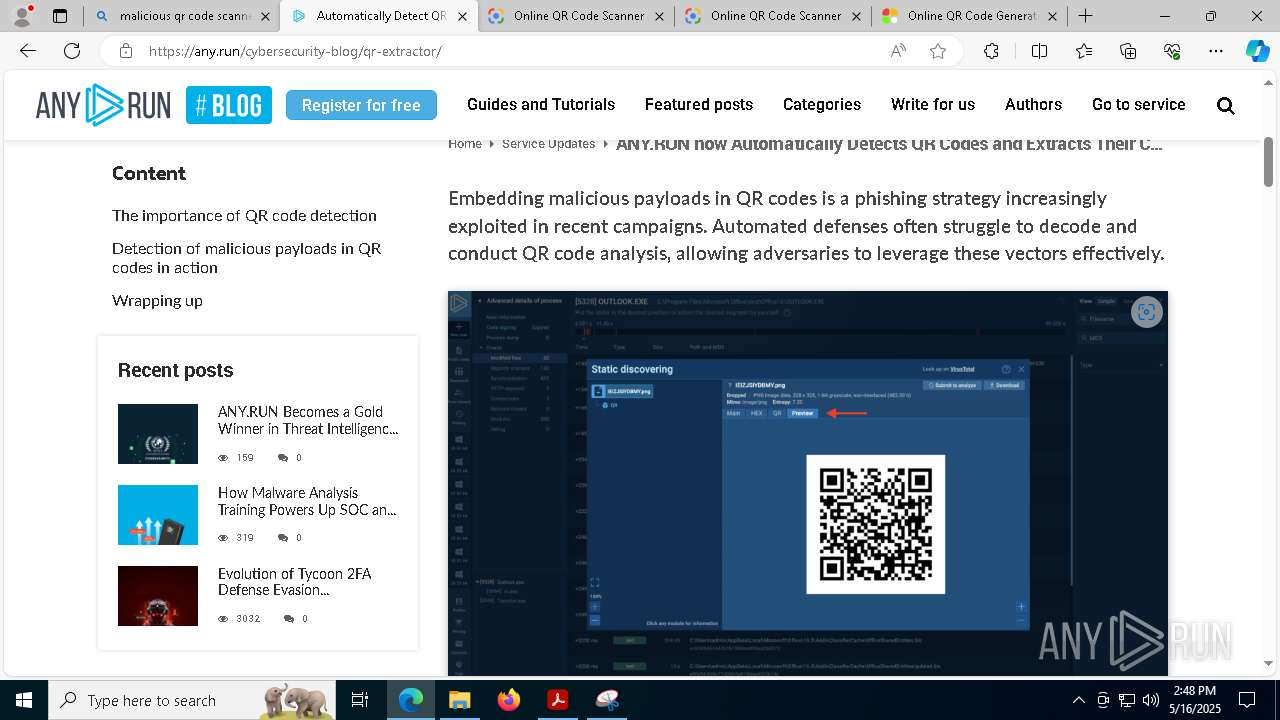Open File Explorer from taskbar
Viewport: 1280px width, 720px height.
coord(459,700)
